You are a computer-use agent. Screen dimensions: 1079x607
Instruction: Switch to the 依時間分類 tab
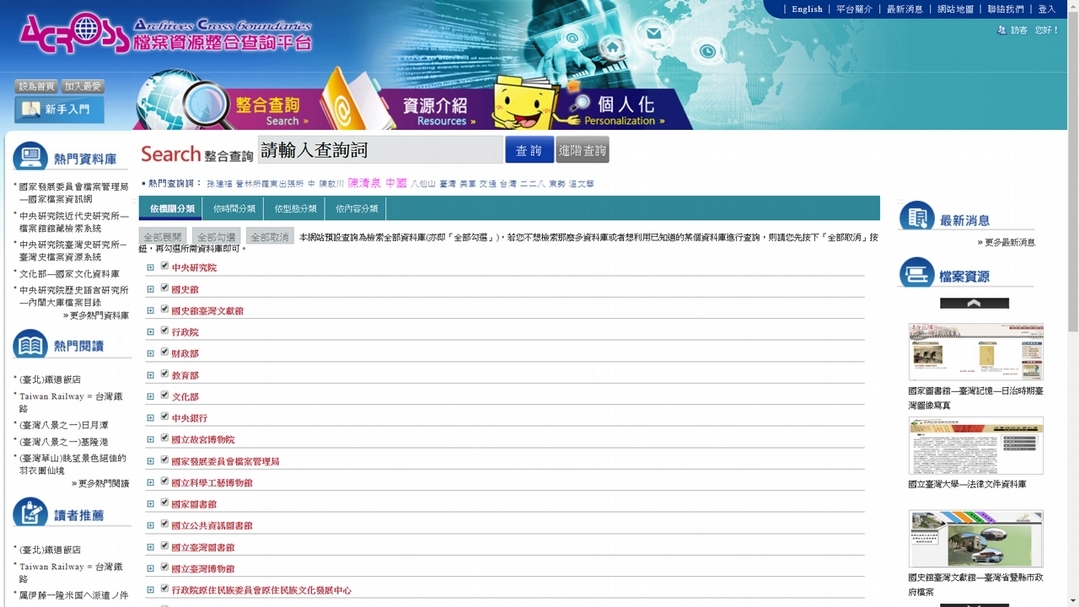point(234,209)
